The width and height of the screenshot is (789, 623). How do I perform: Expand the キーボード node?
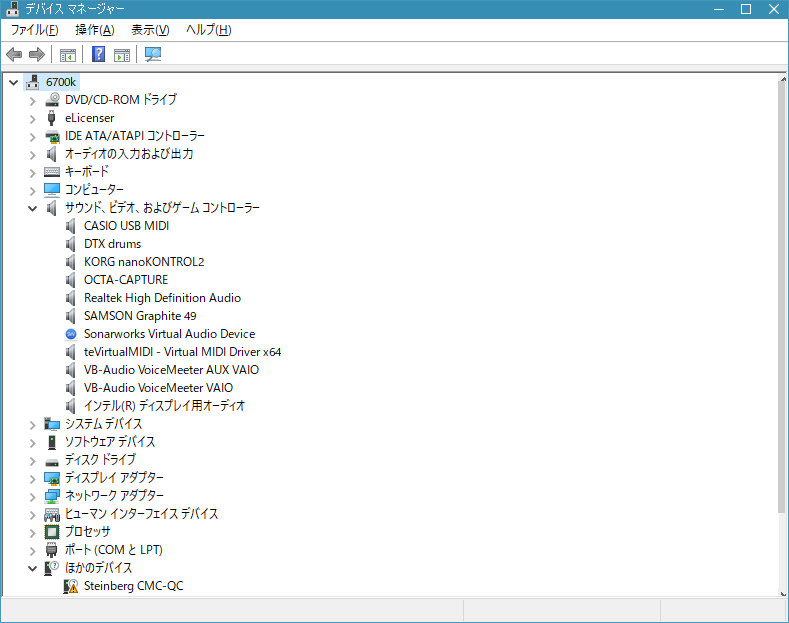coord(33,173)
